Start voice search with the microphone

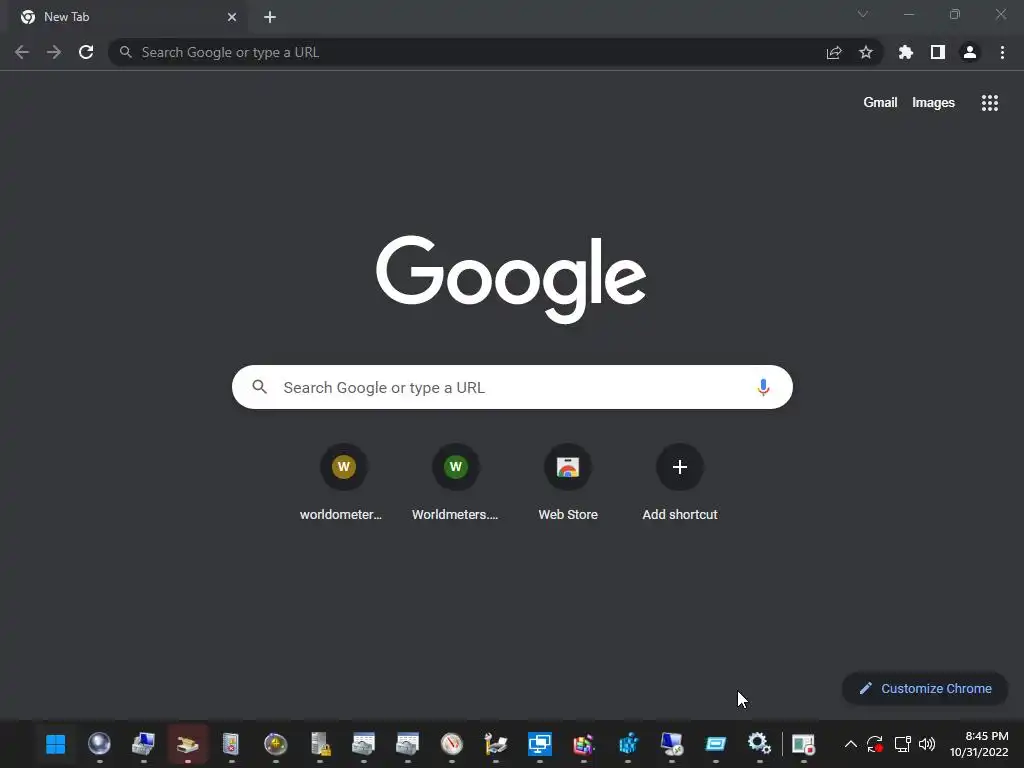(763, 387)
